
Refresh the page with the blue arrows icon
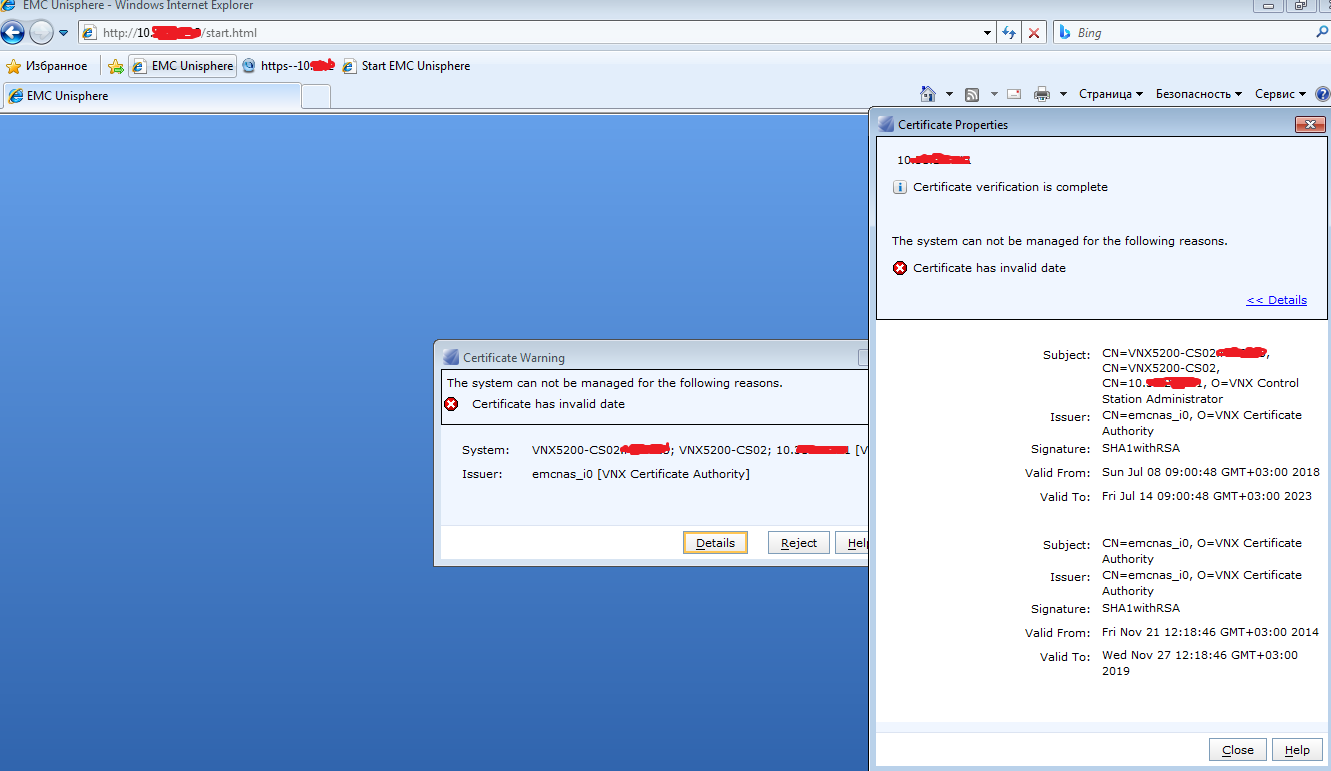1010,33
